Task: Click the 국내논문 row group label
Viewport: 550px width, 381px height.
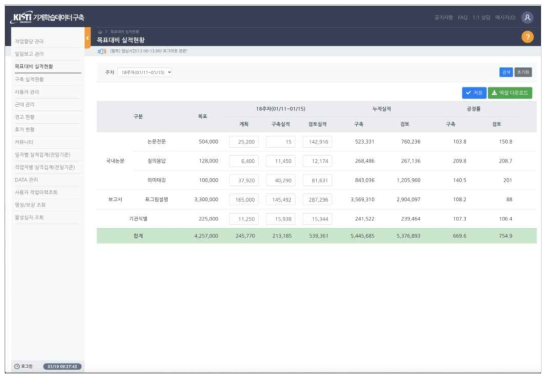Action: point(115,161)
